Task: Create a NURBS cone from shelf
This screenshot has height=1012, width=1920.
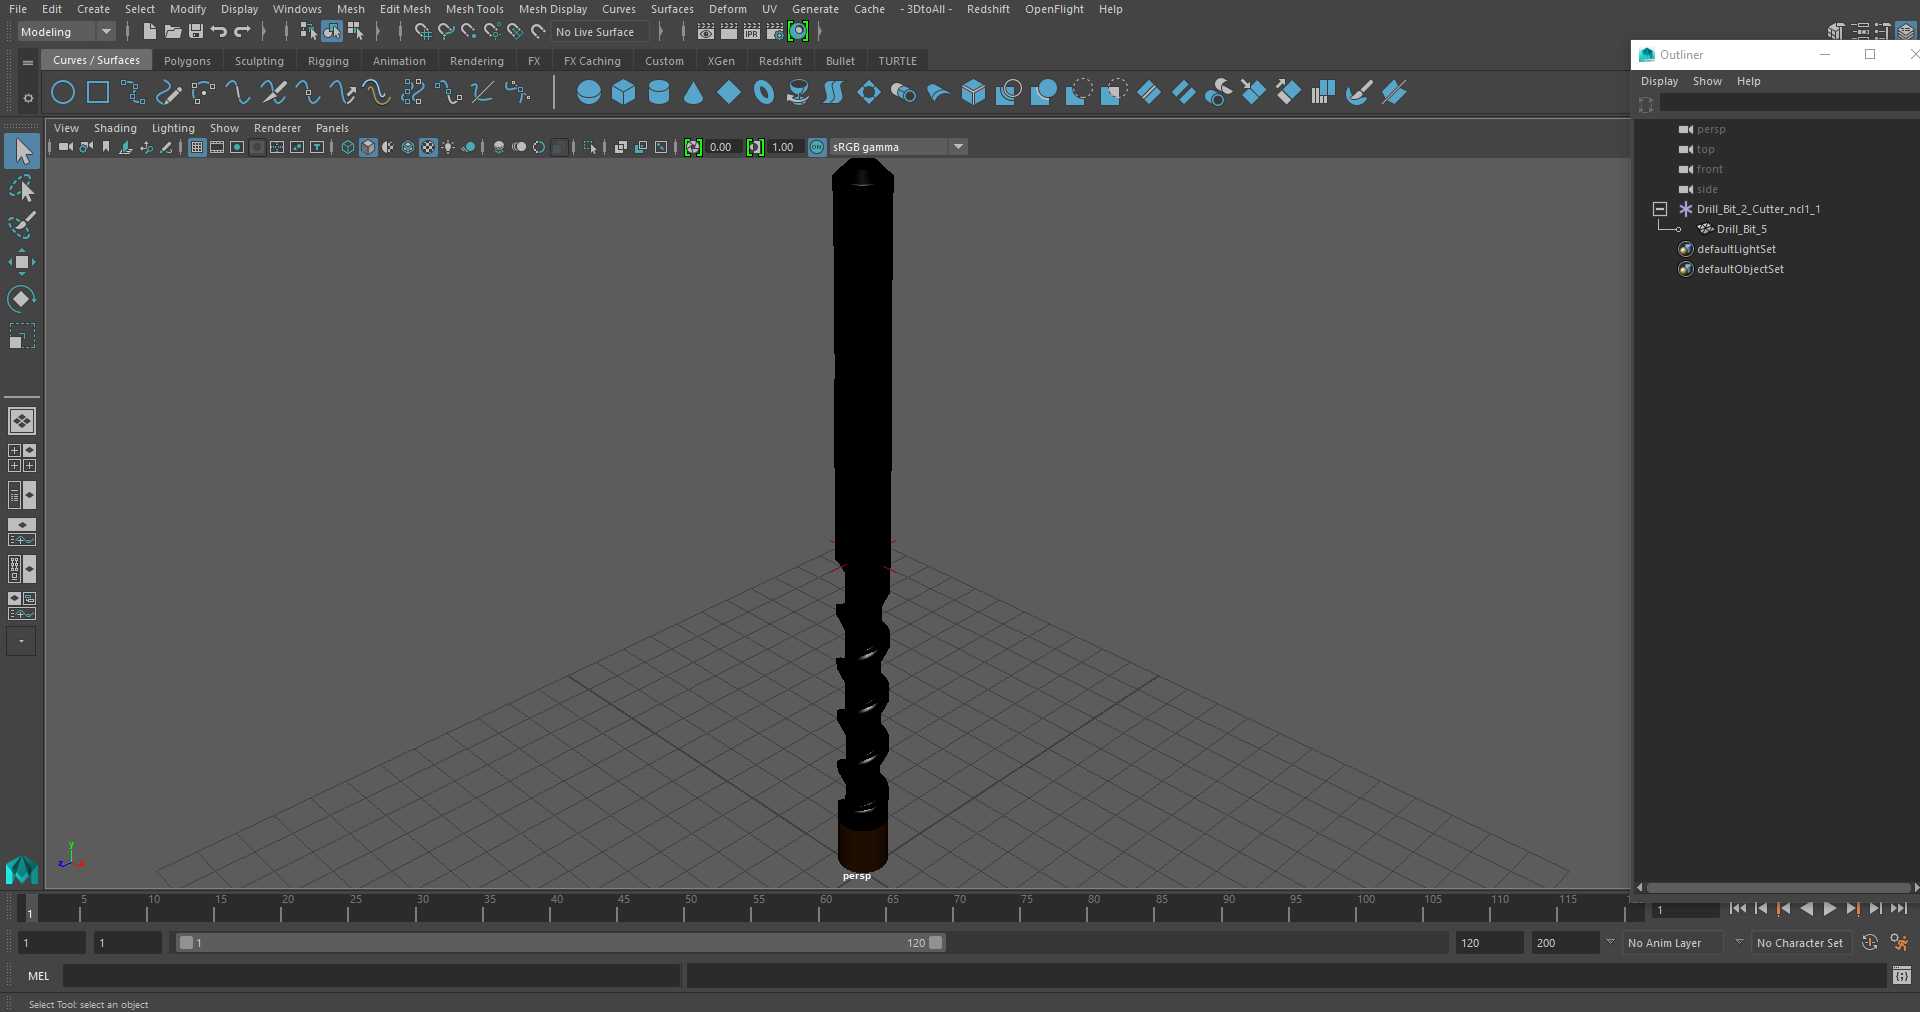Action: point(694,93)
